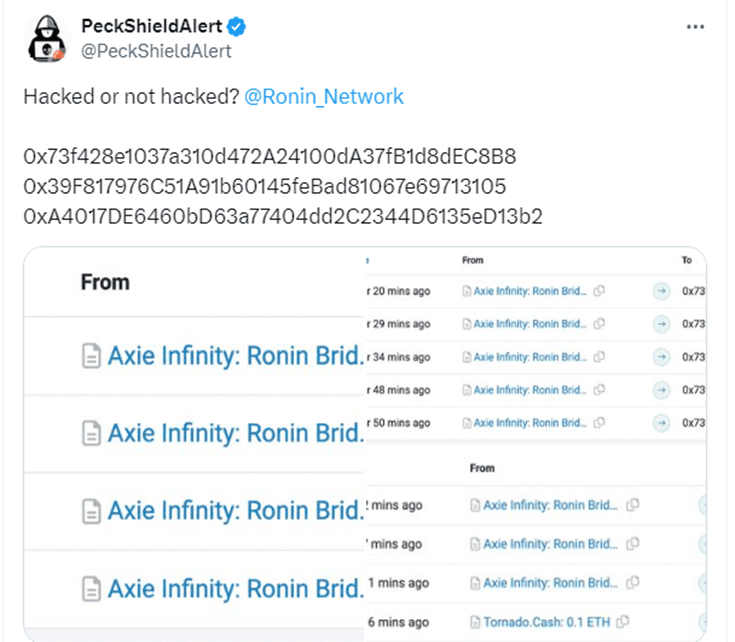
Task: Copy address in the 29 mins ago row
Action: [x=598, y=324]
